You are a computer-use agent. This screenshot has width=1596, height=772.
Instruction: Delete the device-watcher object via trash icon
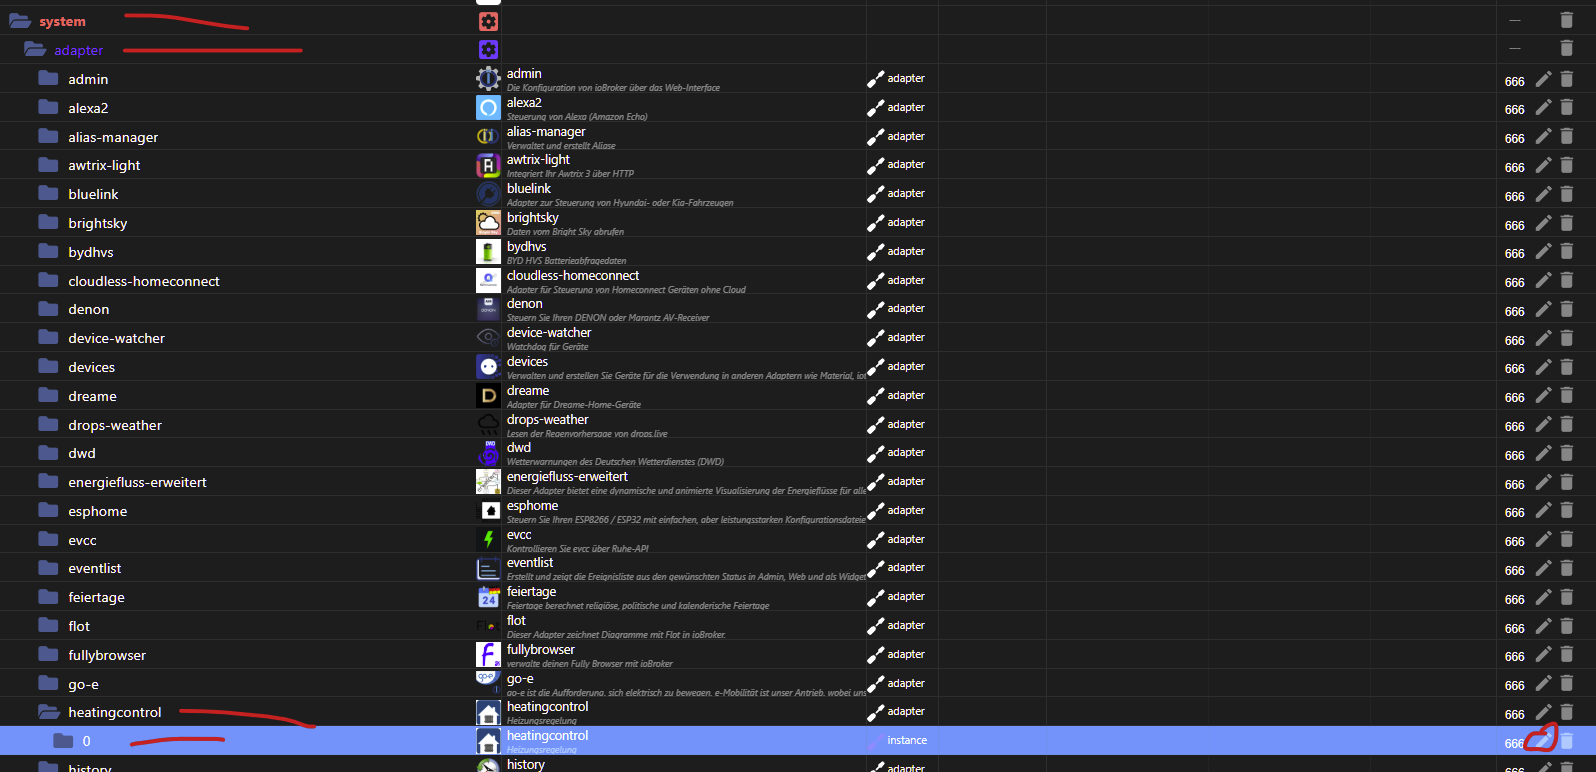coord(1567,337)
